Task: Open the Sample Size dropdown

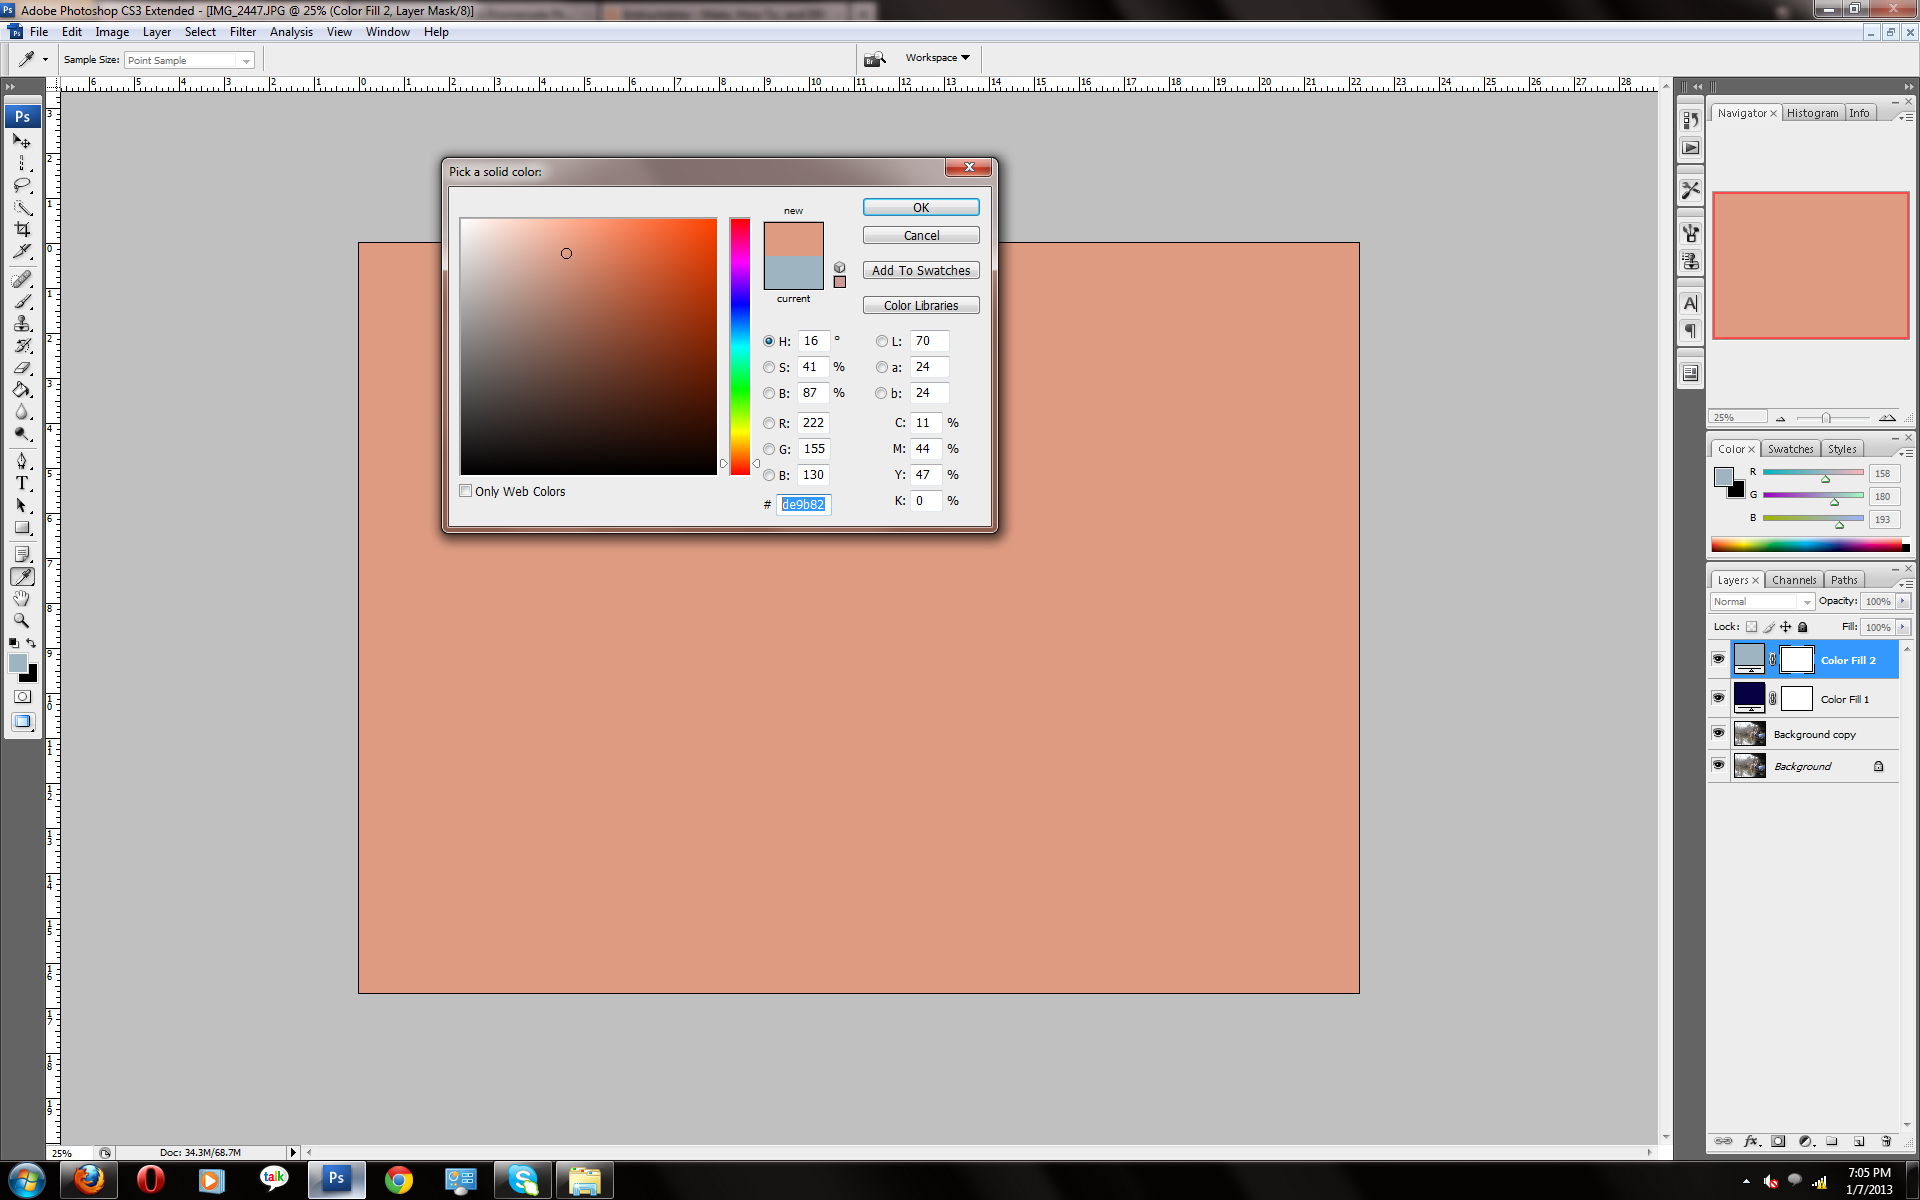Action: point(189,60)
